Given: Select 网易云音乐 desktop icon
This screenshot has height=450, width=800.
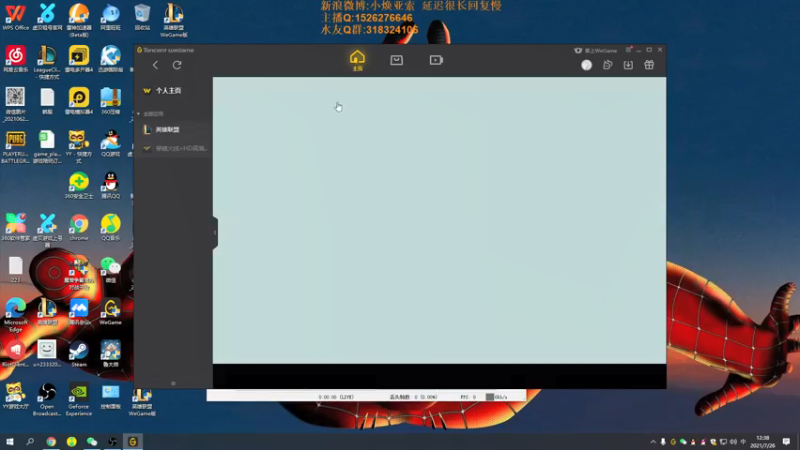Looking at the screenshot, I should [15, 59].
